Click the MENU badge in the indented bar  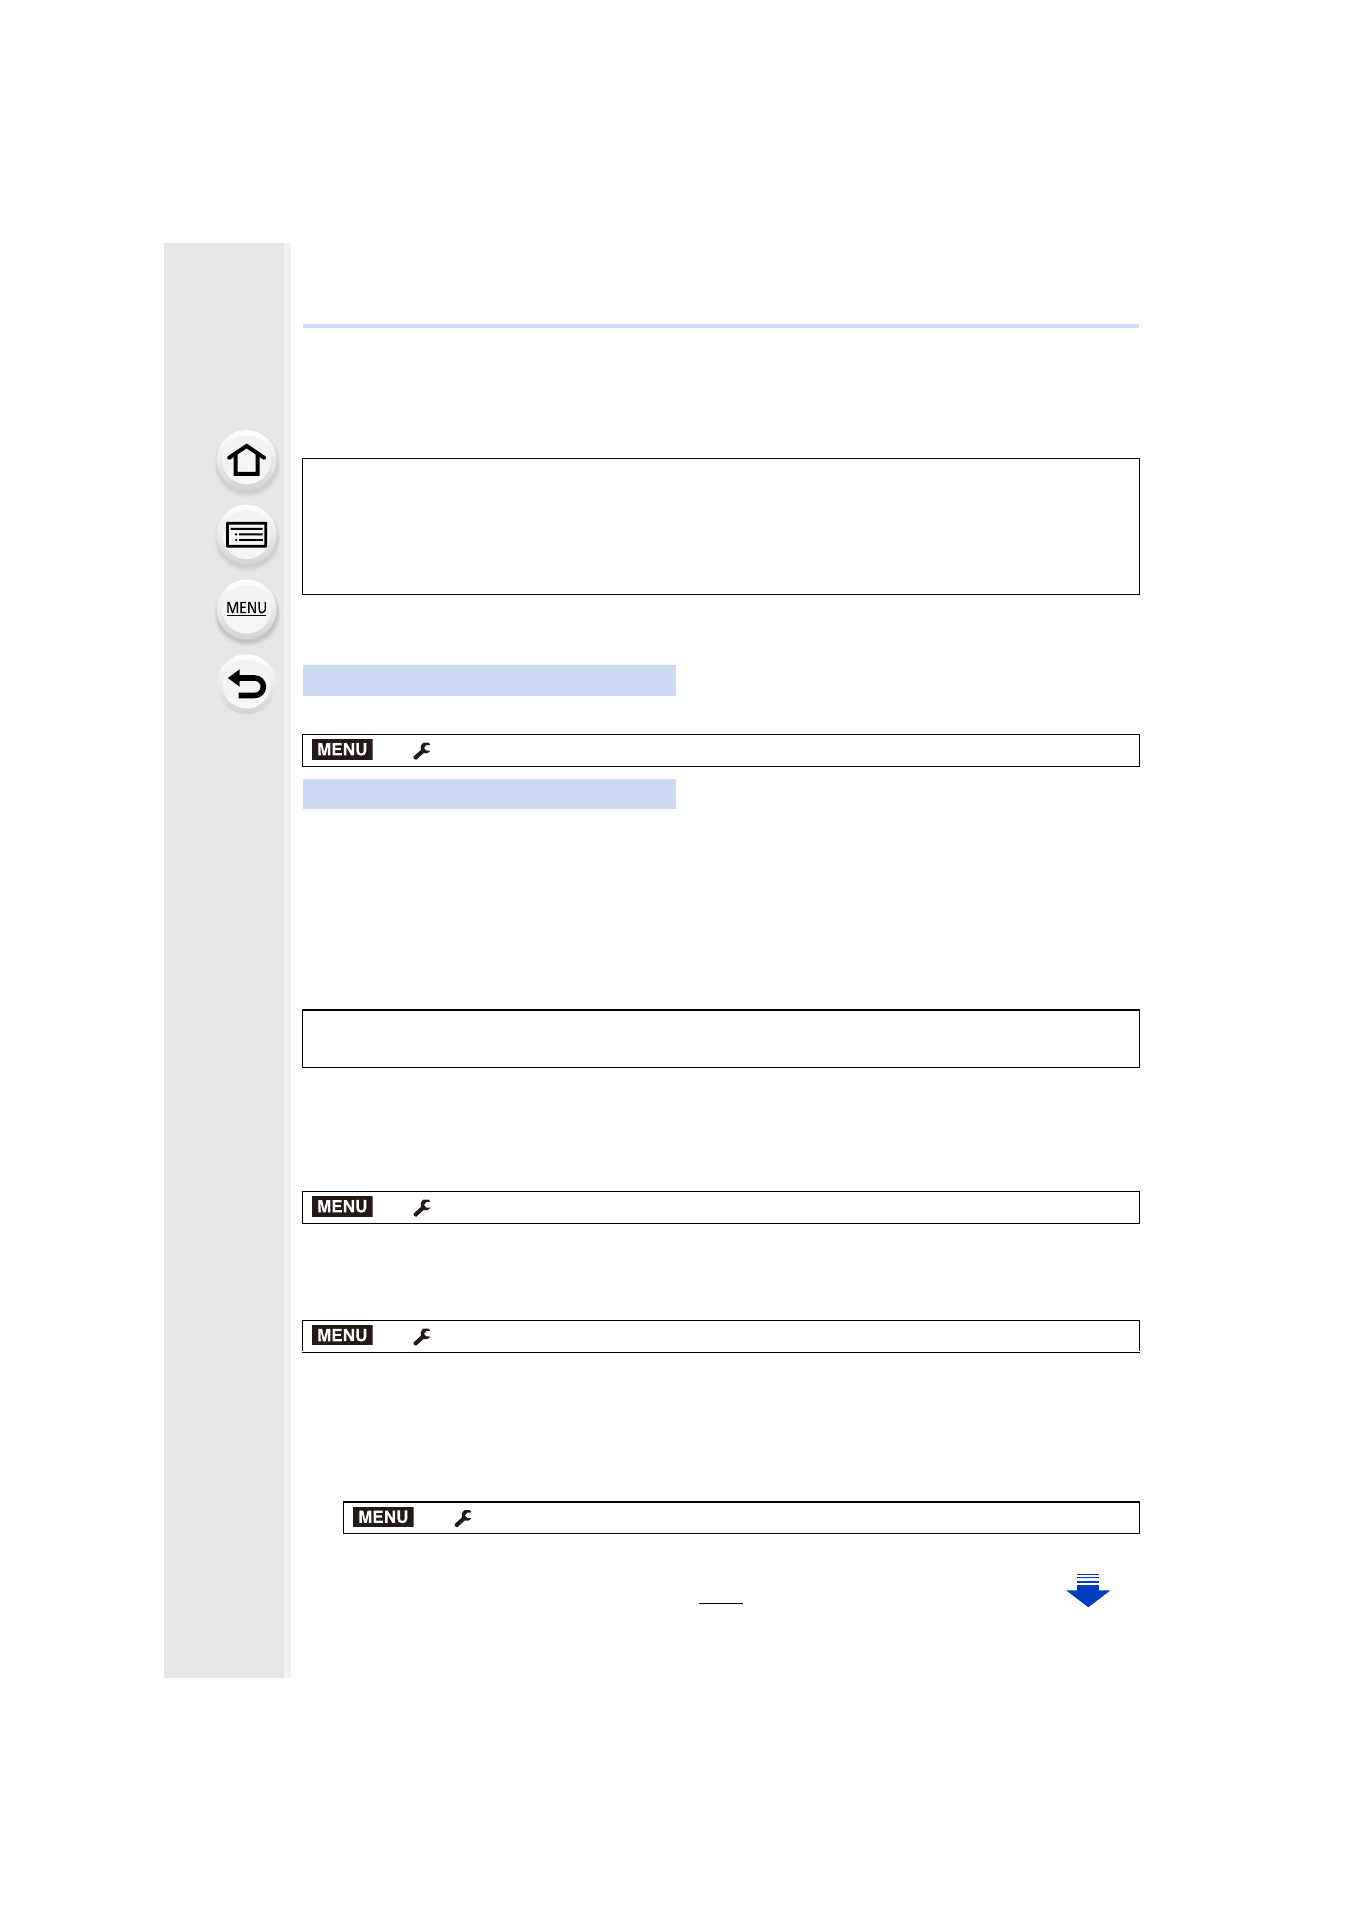click(x=383, y=1517)
